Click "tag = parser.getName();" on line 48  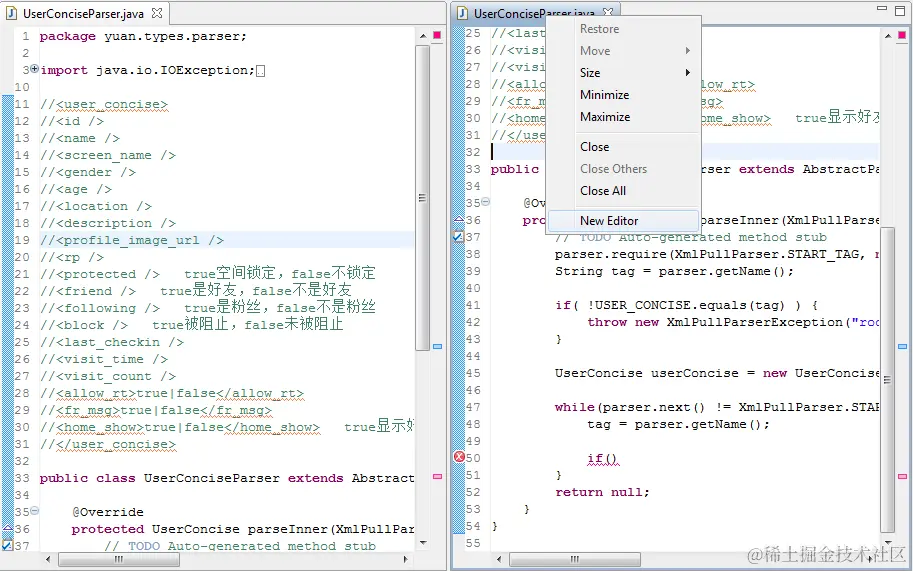[678, 424]
